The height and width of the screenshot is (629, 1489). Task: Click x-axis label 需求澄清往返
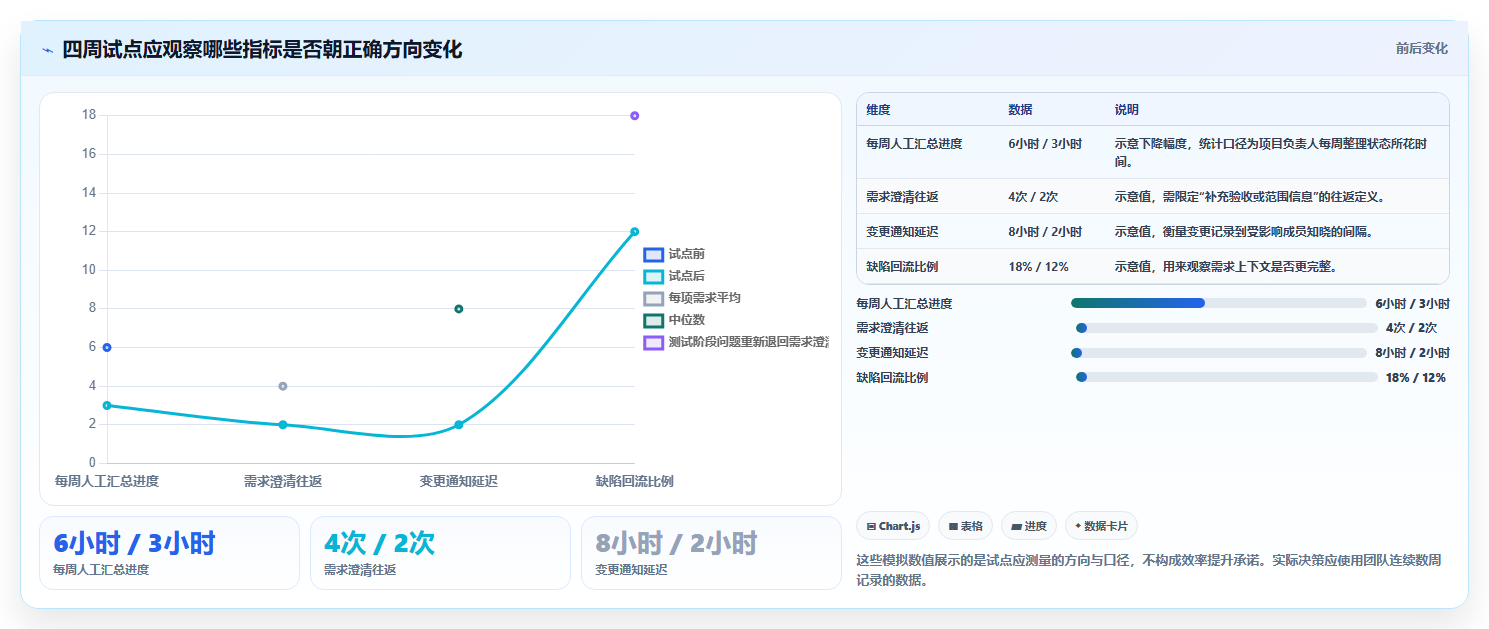click(x=283, y=481)
